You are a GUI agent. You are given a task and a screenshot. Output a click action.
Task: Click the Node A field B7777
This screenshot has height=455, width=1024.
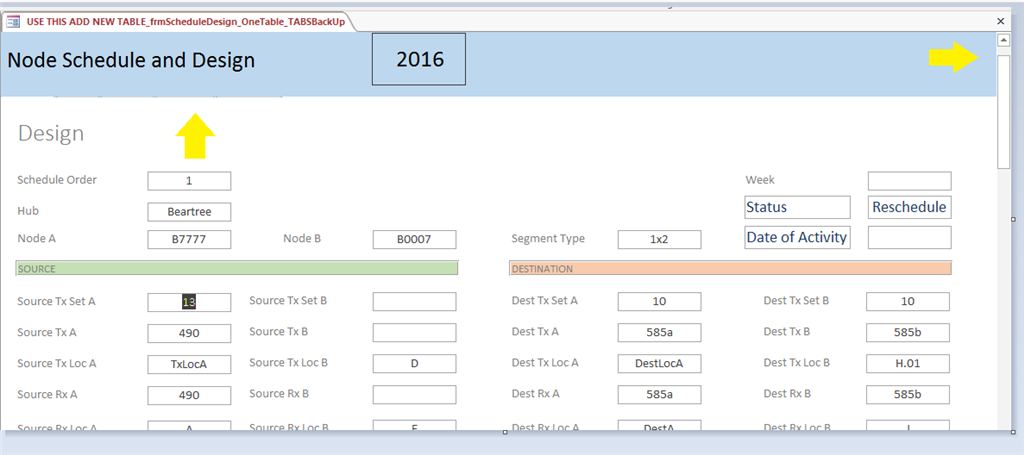[x=189, y=240]
